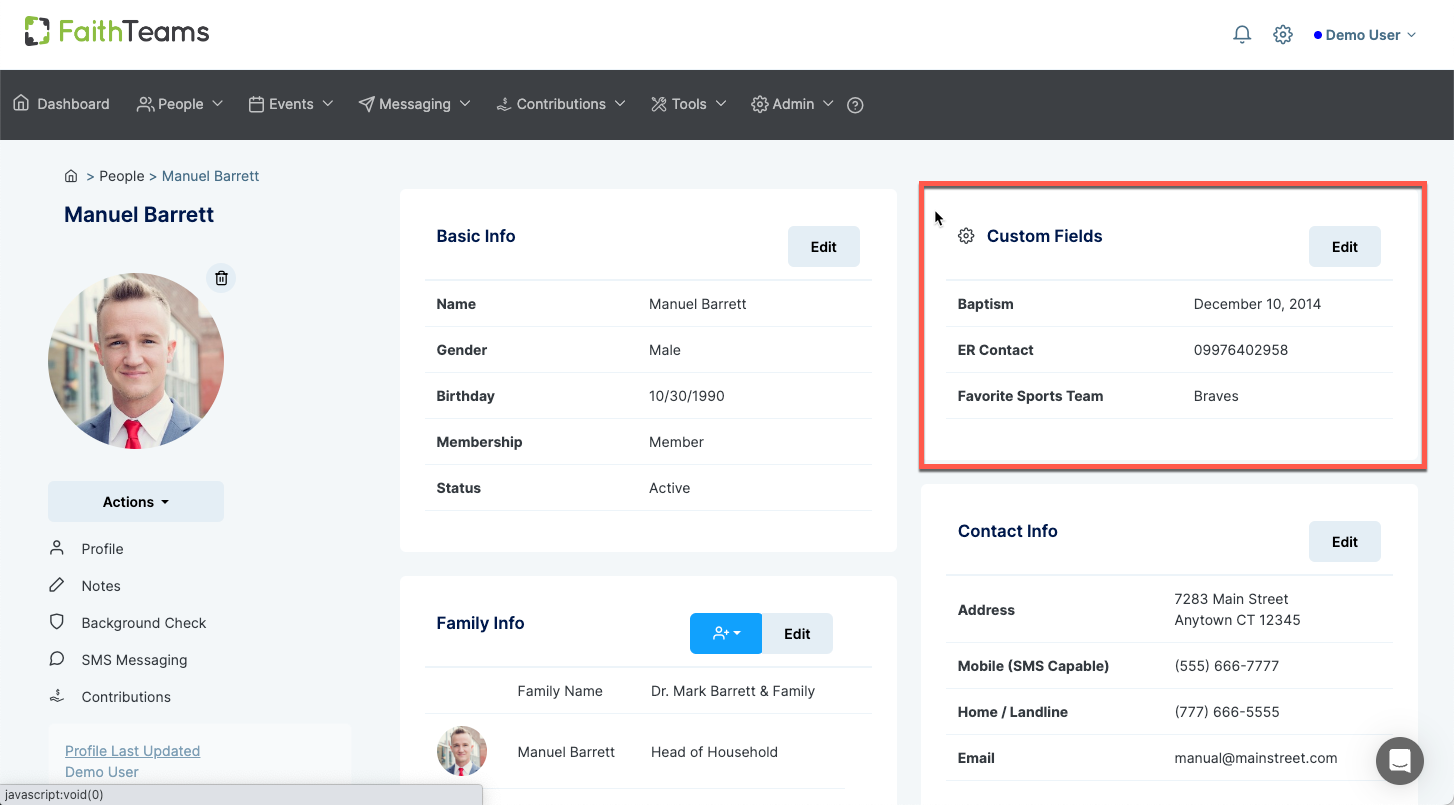
Task: Click the gear icon beside Custom Fields
Action: pyautogui.click(x=966, y=235)
